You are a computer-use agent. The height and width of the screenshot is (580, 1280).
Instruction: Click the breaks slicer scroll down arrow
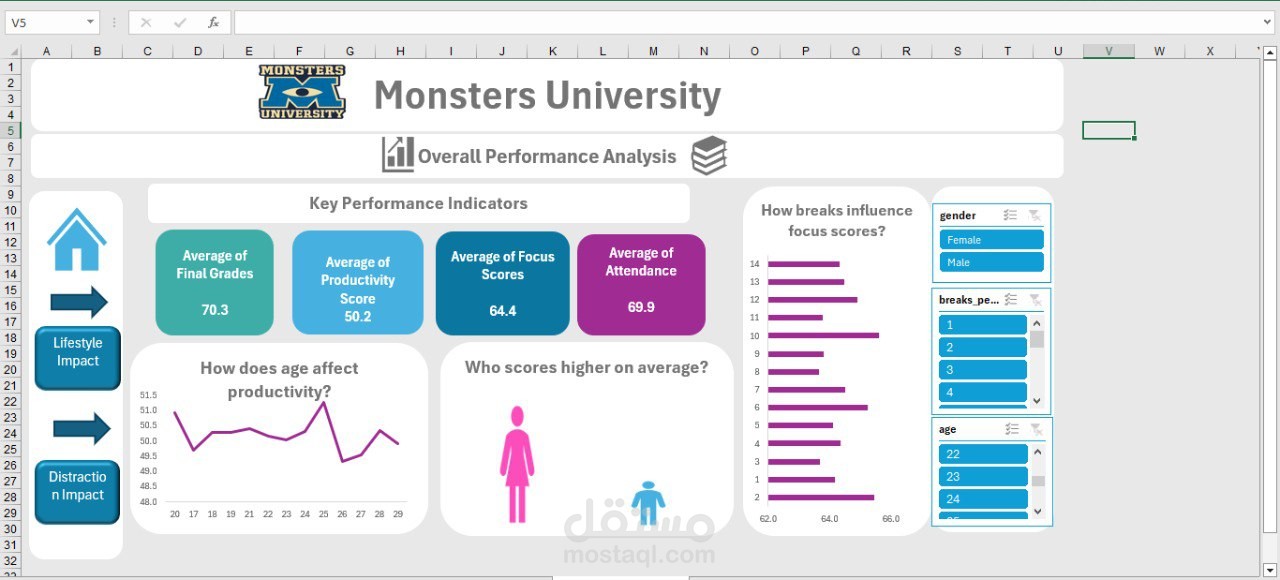[x=1037, y=401]
